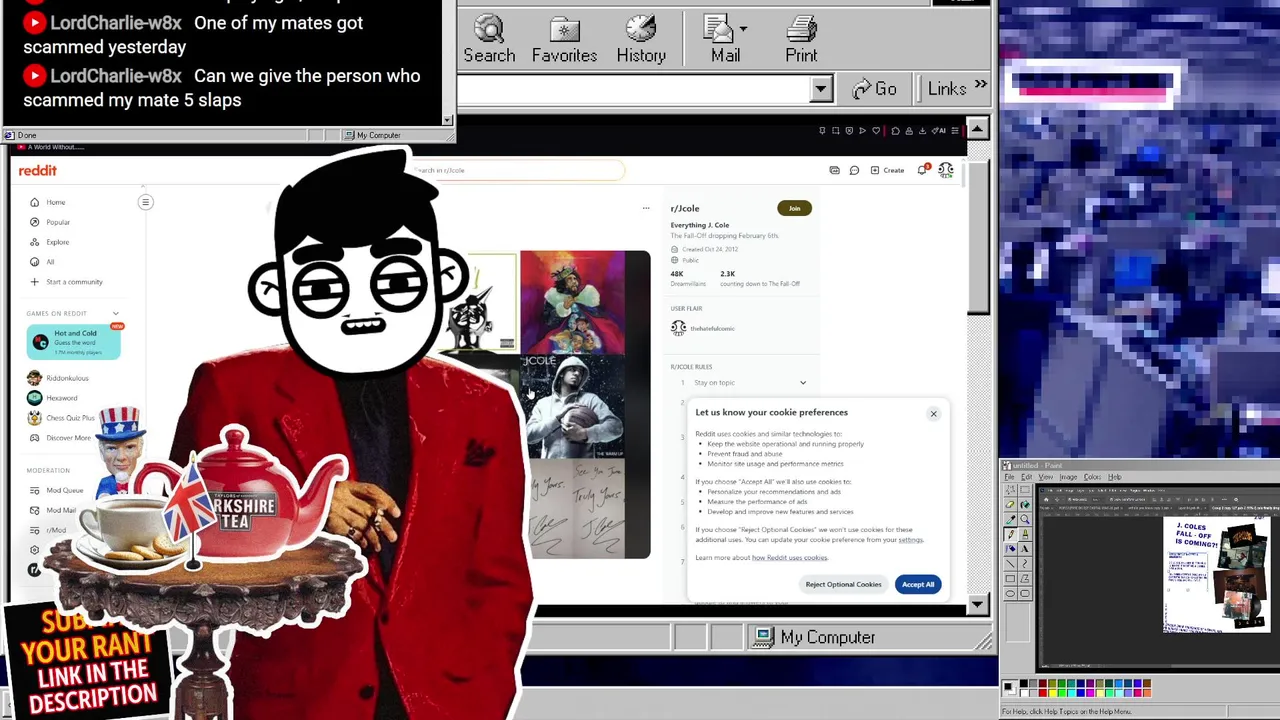Pick the yellow swatch in Paint palette
The image size is (1280, 720).
click(1052, 692)
